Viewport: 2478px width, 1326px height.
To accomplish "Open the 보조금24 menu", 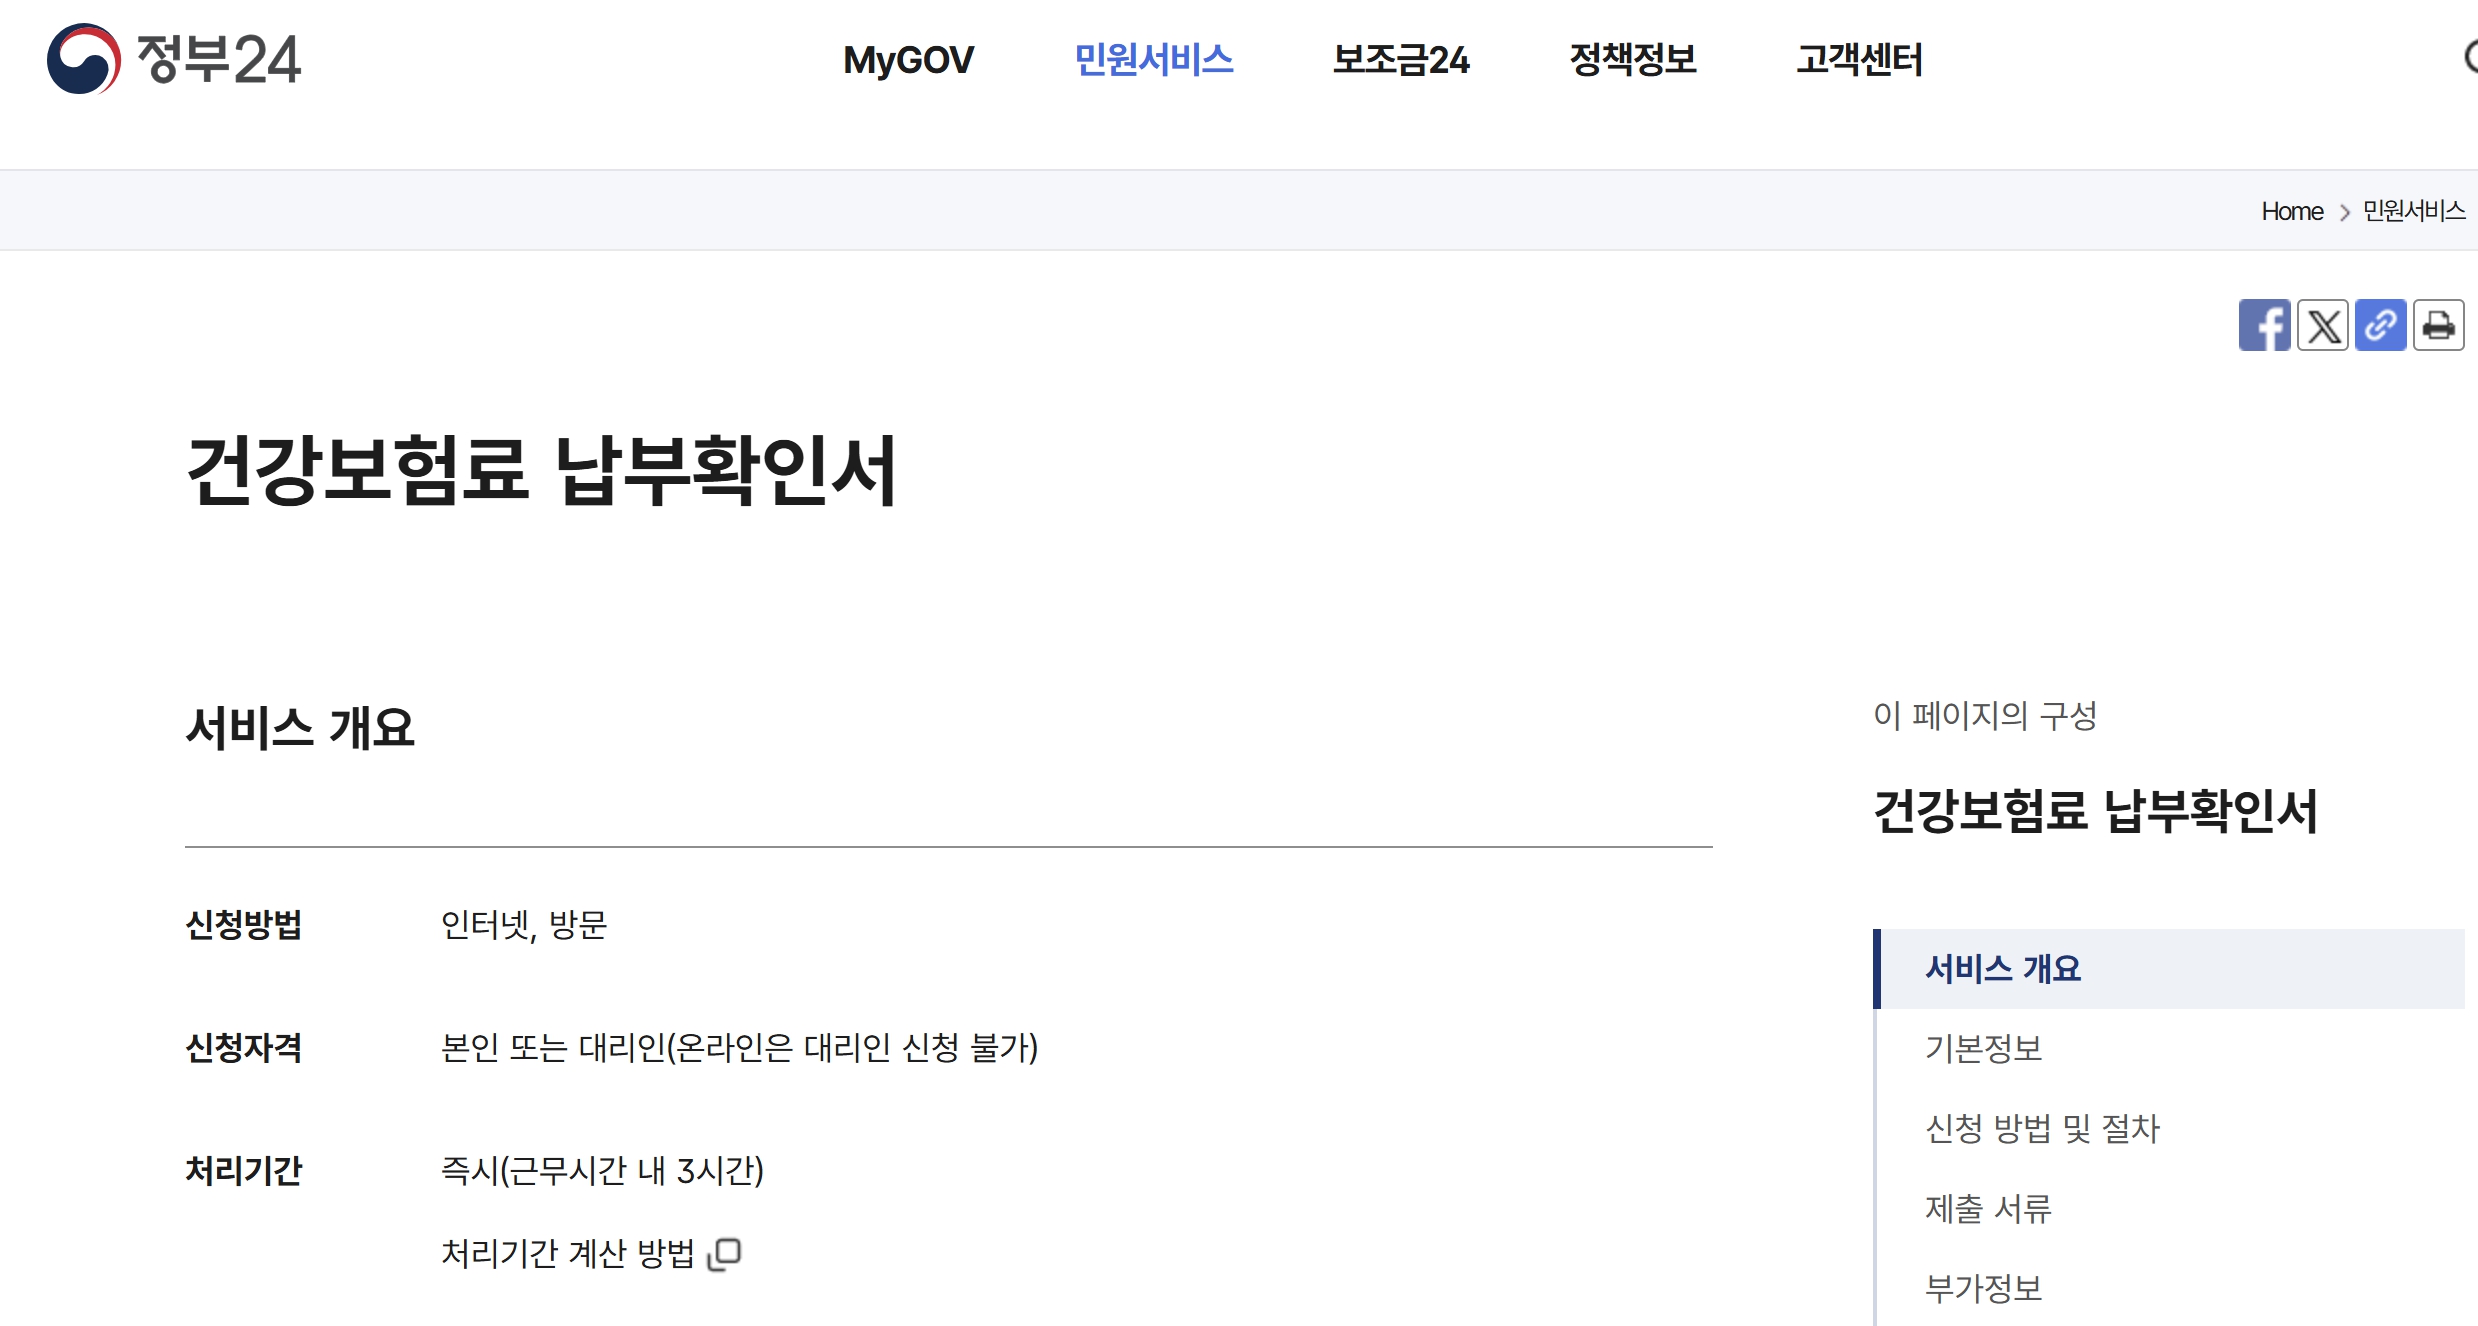I will point(1400,60).
